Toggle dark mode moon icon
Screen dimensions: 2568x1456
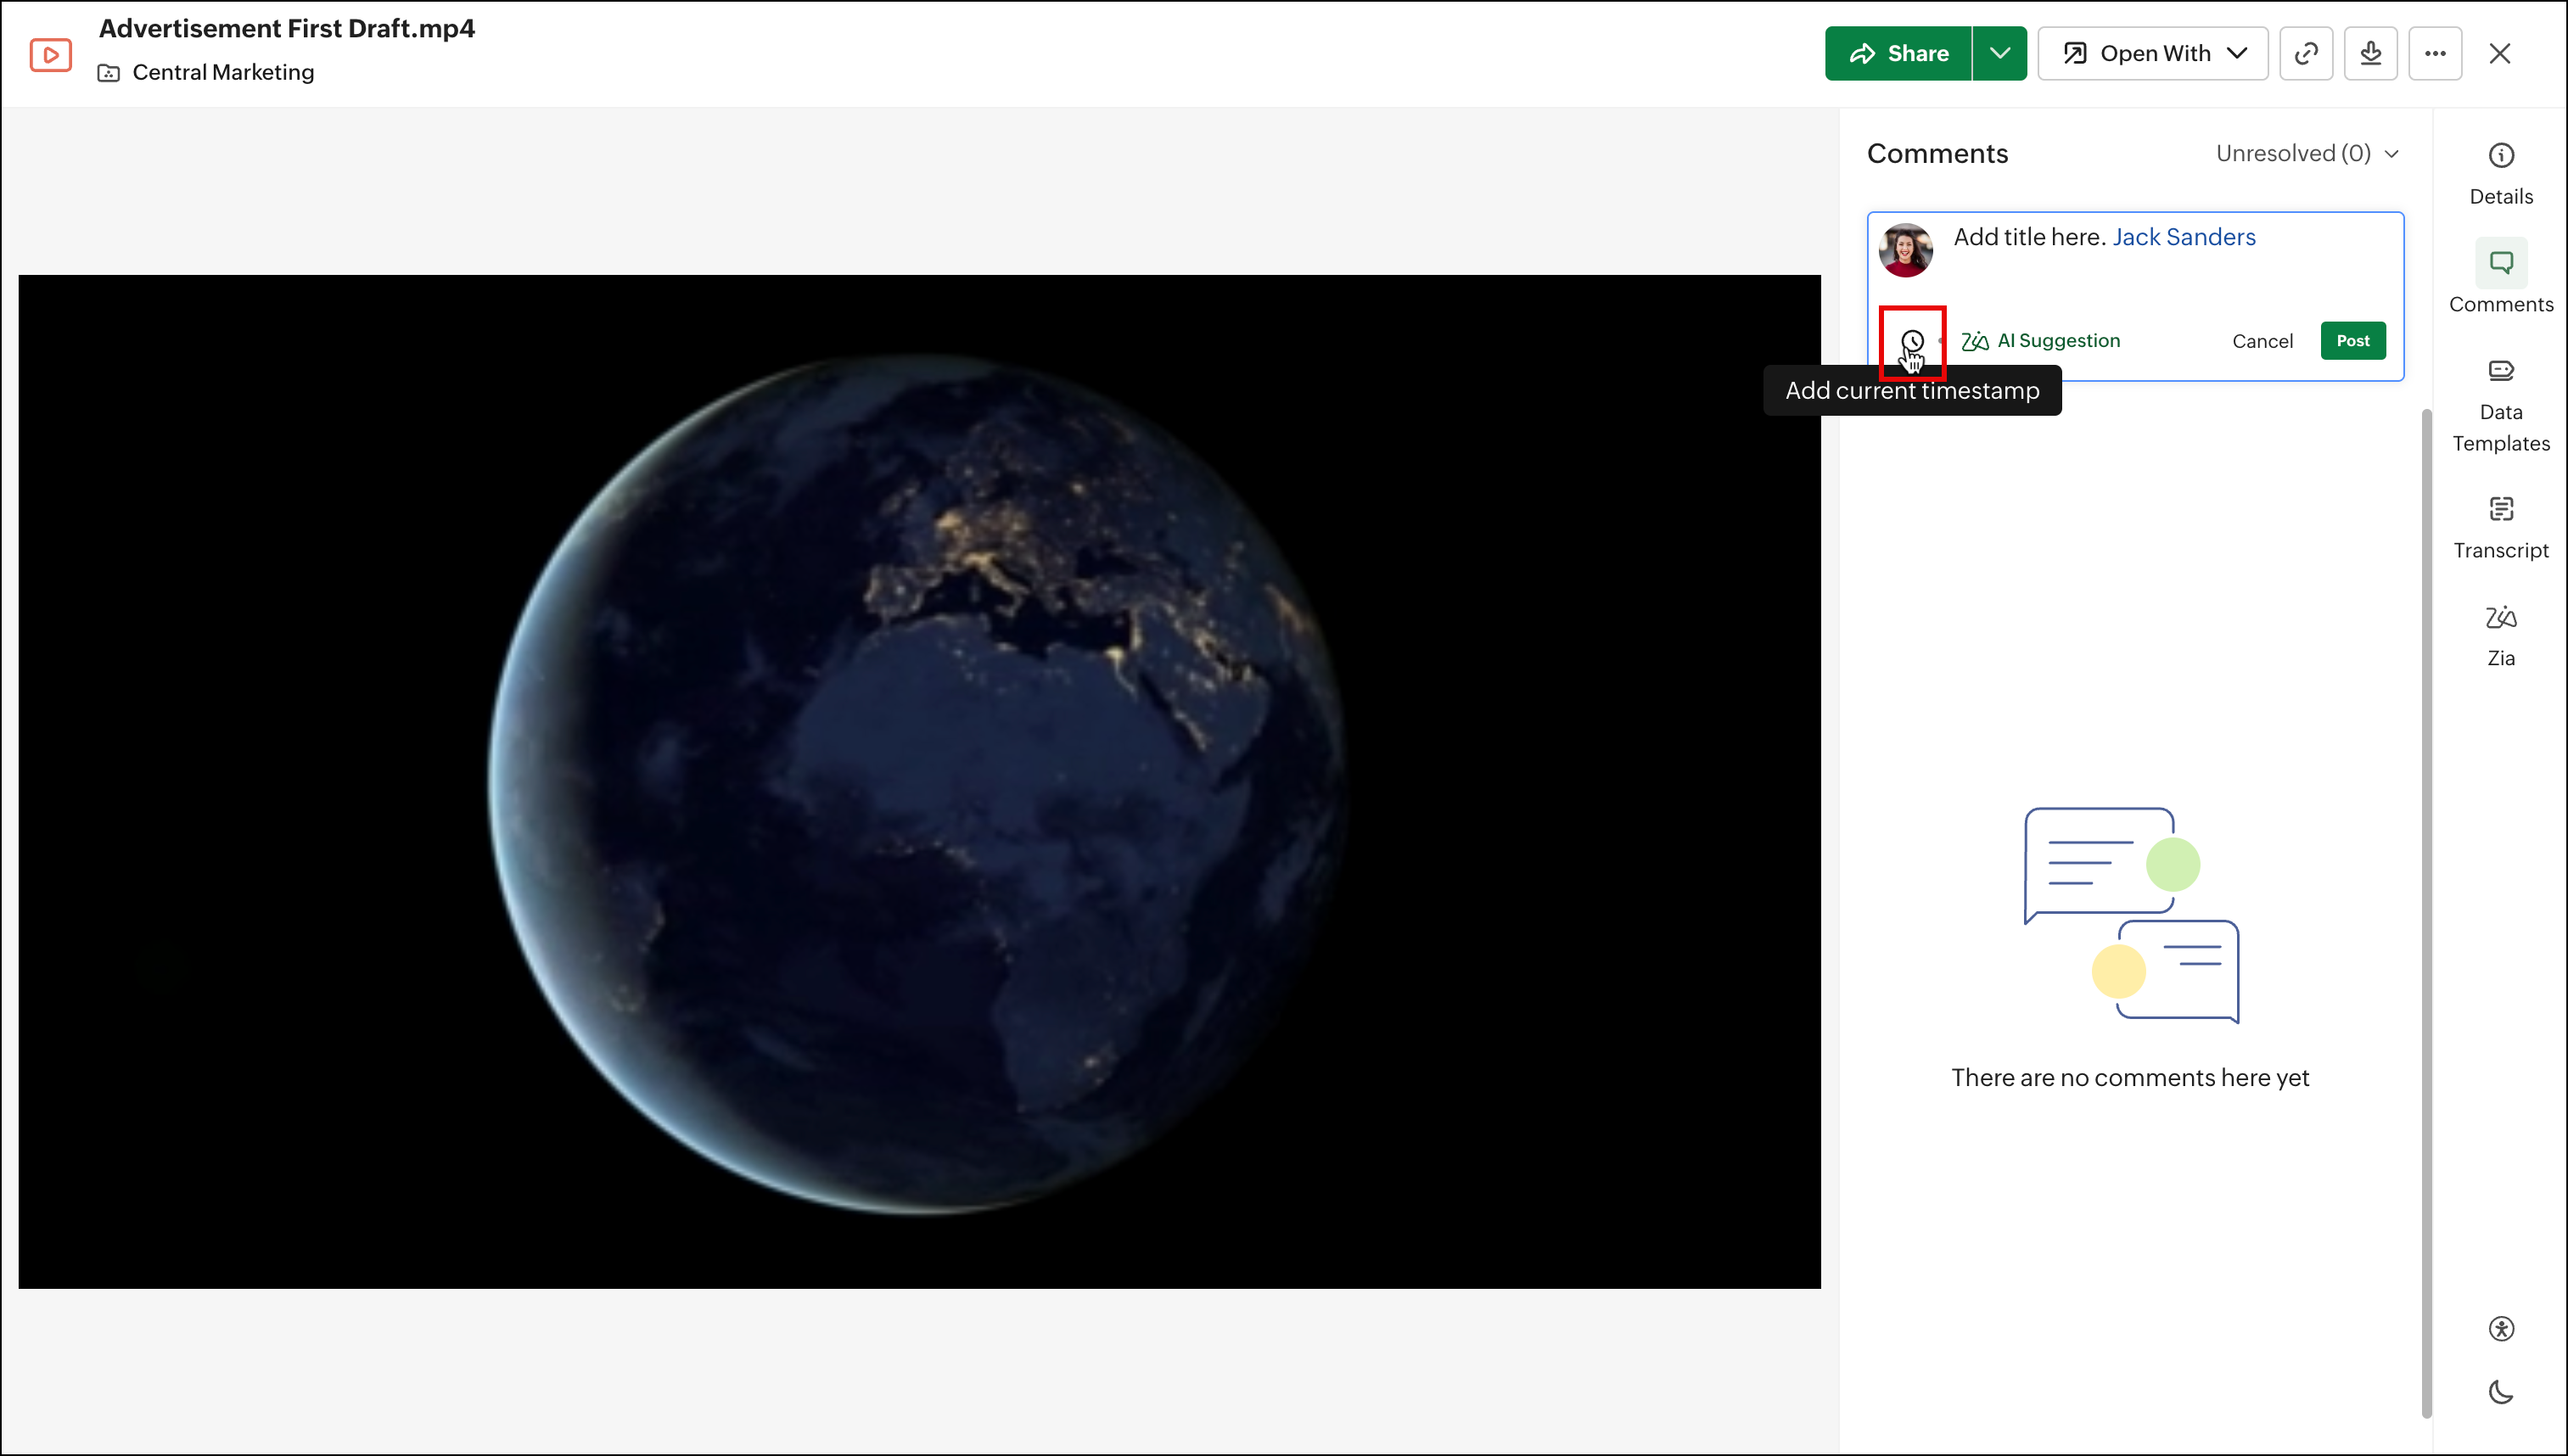(2500, 1391)
